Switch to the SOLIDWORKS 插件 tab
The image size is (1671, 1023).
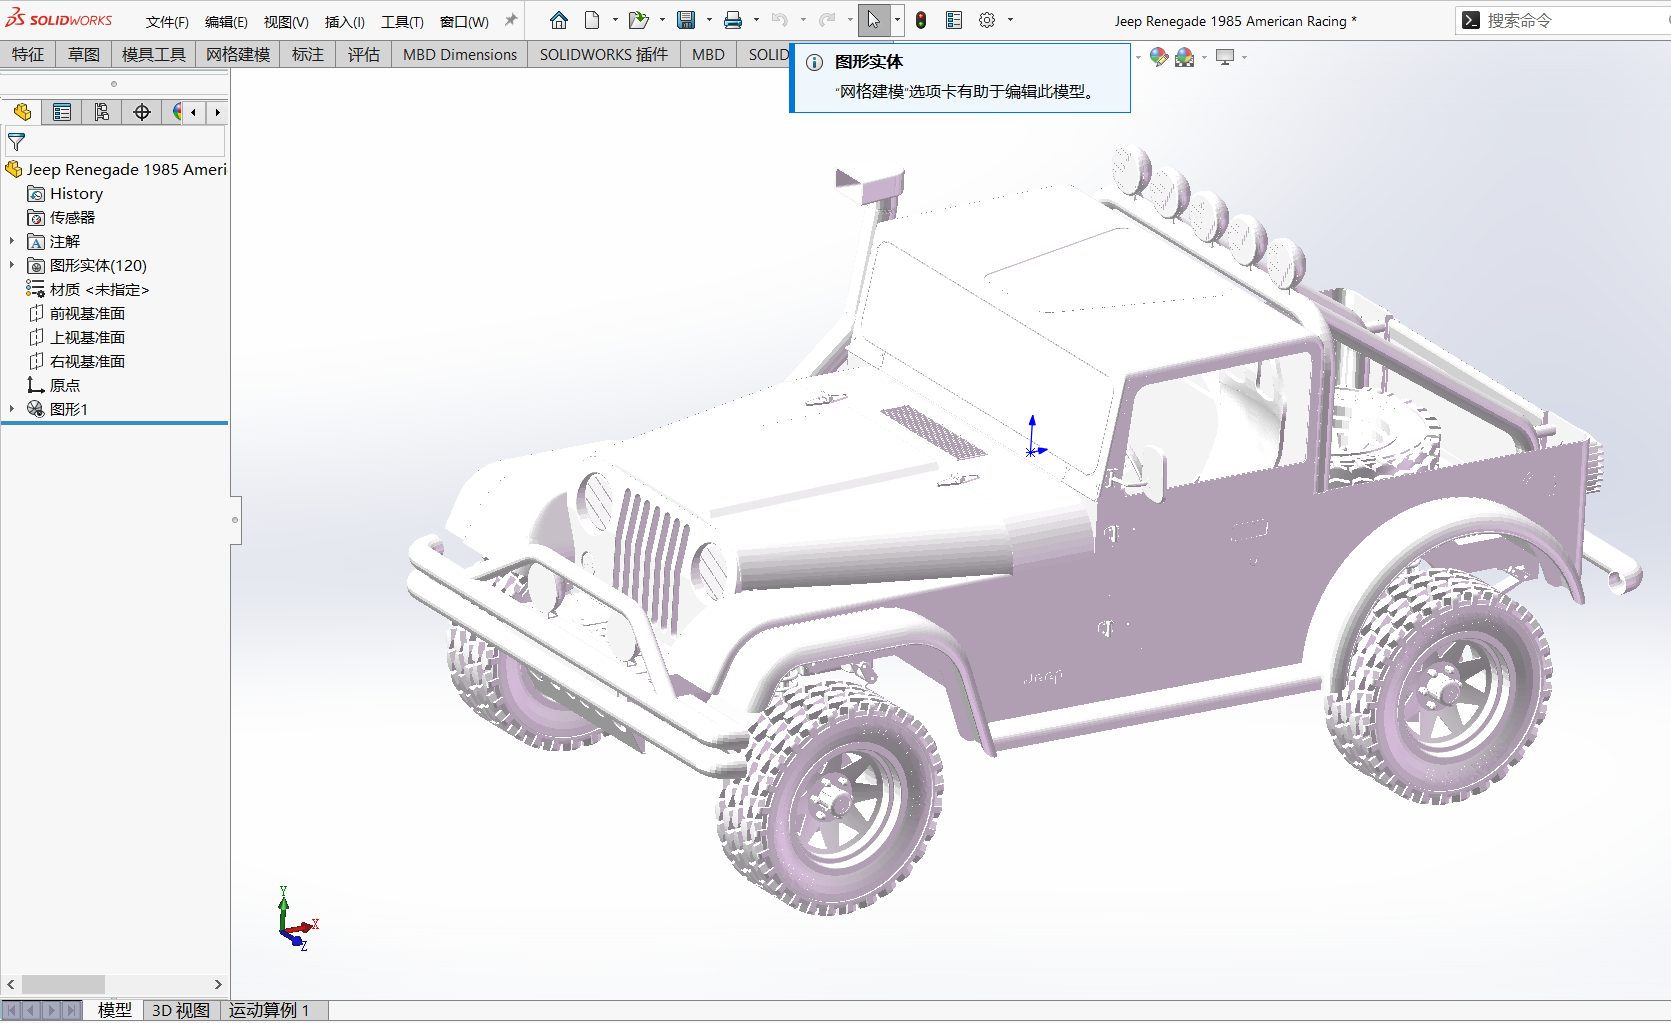(x=604, y=54)
